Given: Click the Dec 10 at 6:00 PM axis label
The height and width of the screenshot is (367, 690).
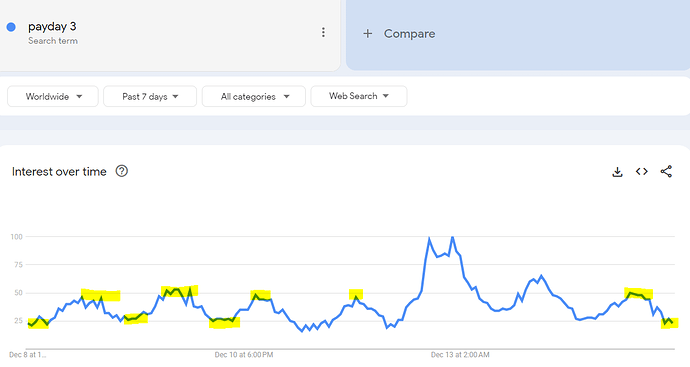Looking at the screenshot, I should coord(244,355).
